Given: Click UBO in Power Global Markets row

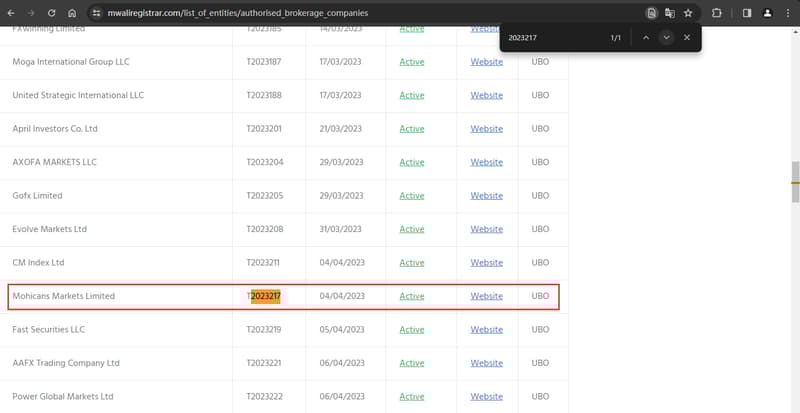Looking at the screenshot, I should point(540,397).
